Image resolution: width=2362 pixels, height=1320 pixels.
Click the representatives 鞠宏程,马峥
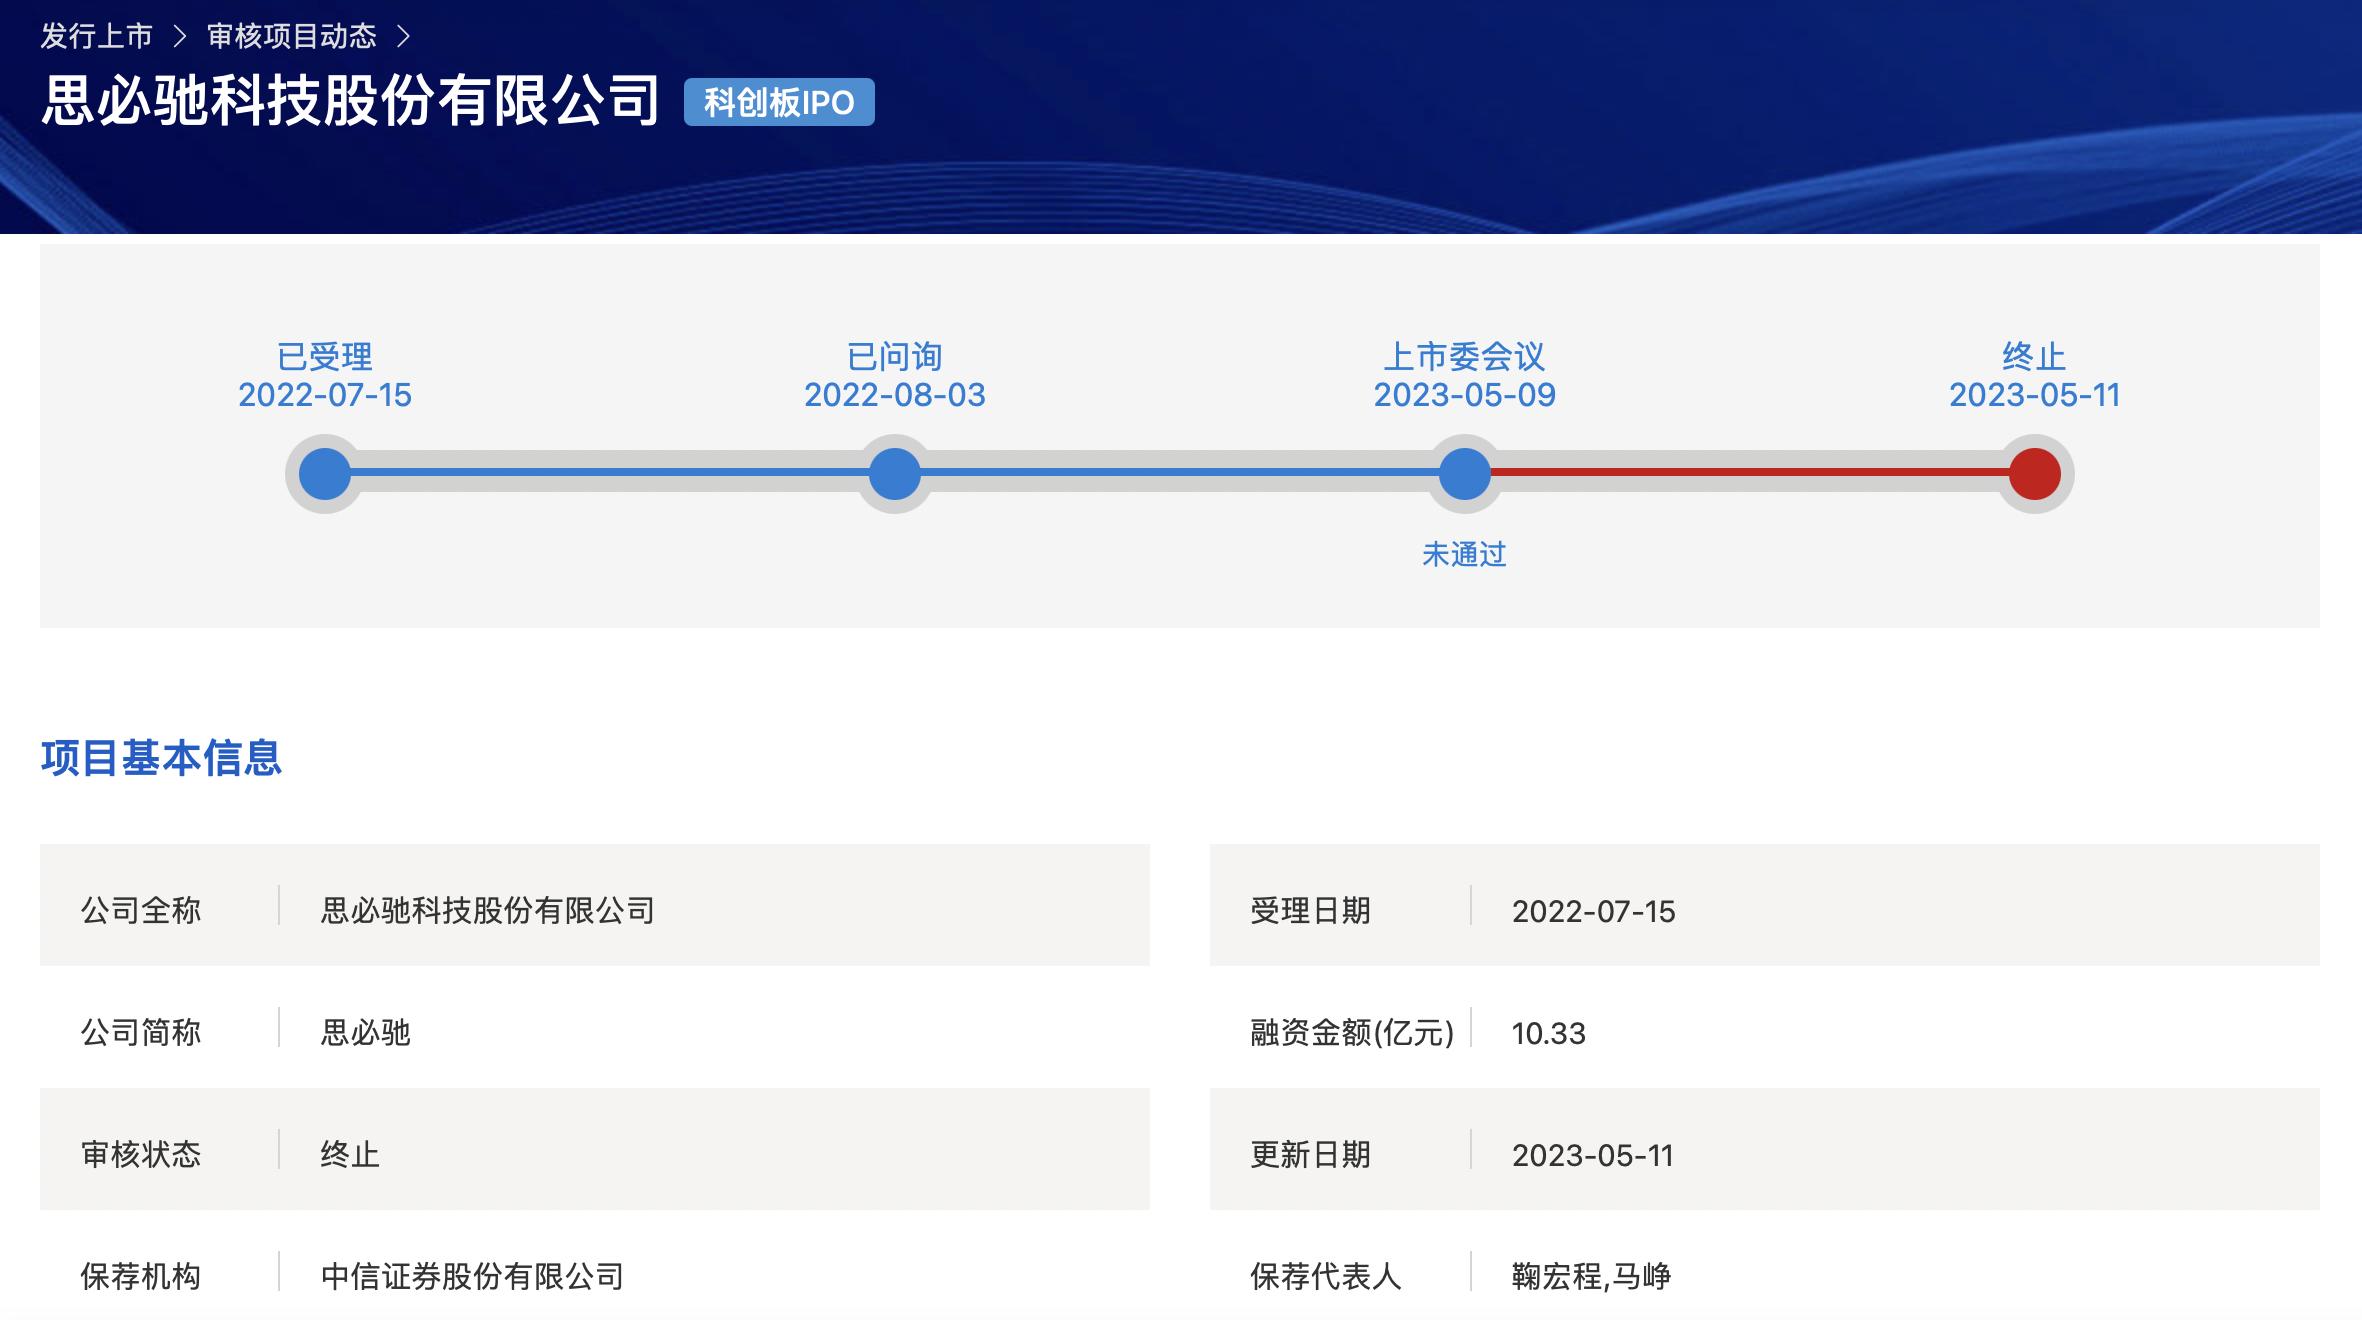1592,1277
